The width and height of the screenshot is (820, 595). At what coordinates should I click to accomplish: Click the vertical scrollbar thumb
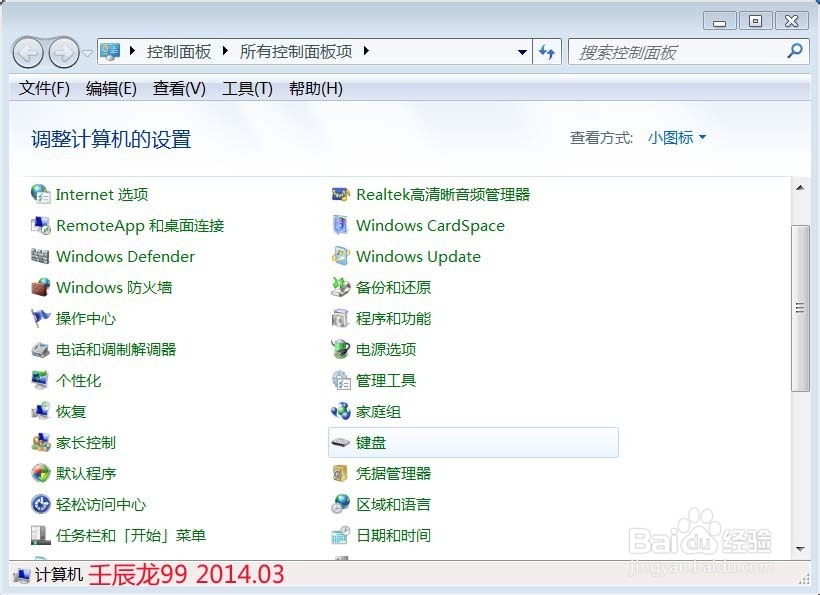[800, 308]
